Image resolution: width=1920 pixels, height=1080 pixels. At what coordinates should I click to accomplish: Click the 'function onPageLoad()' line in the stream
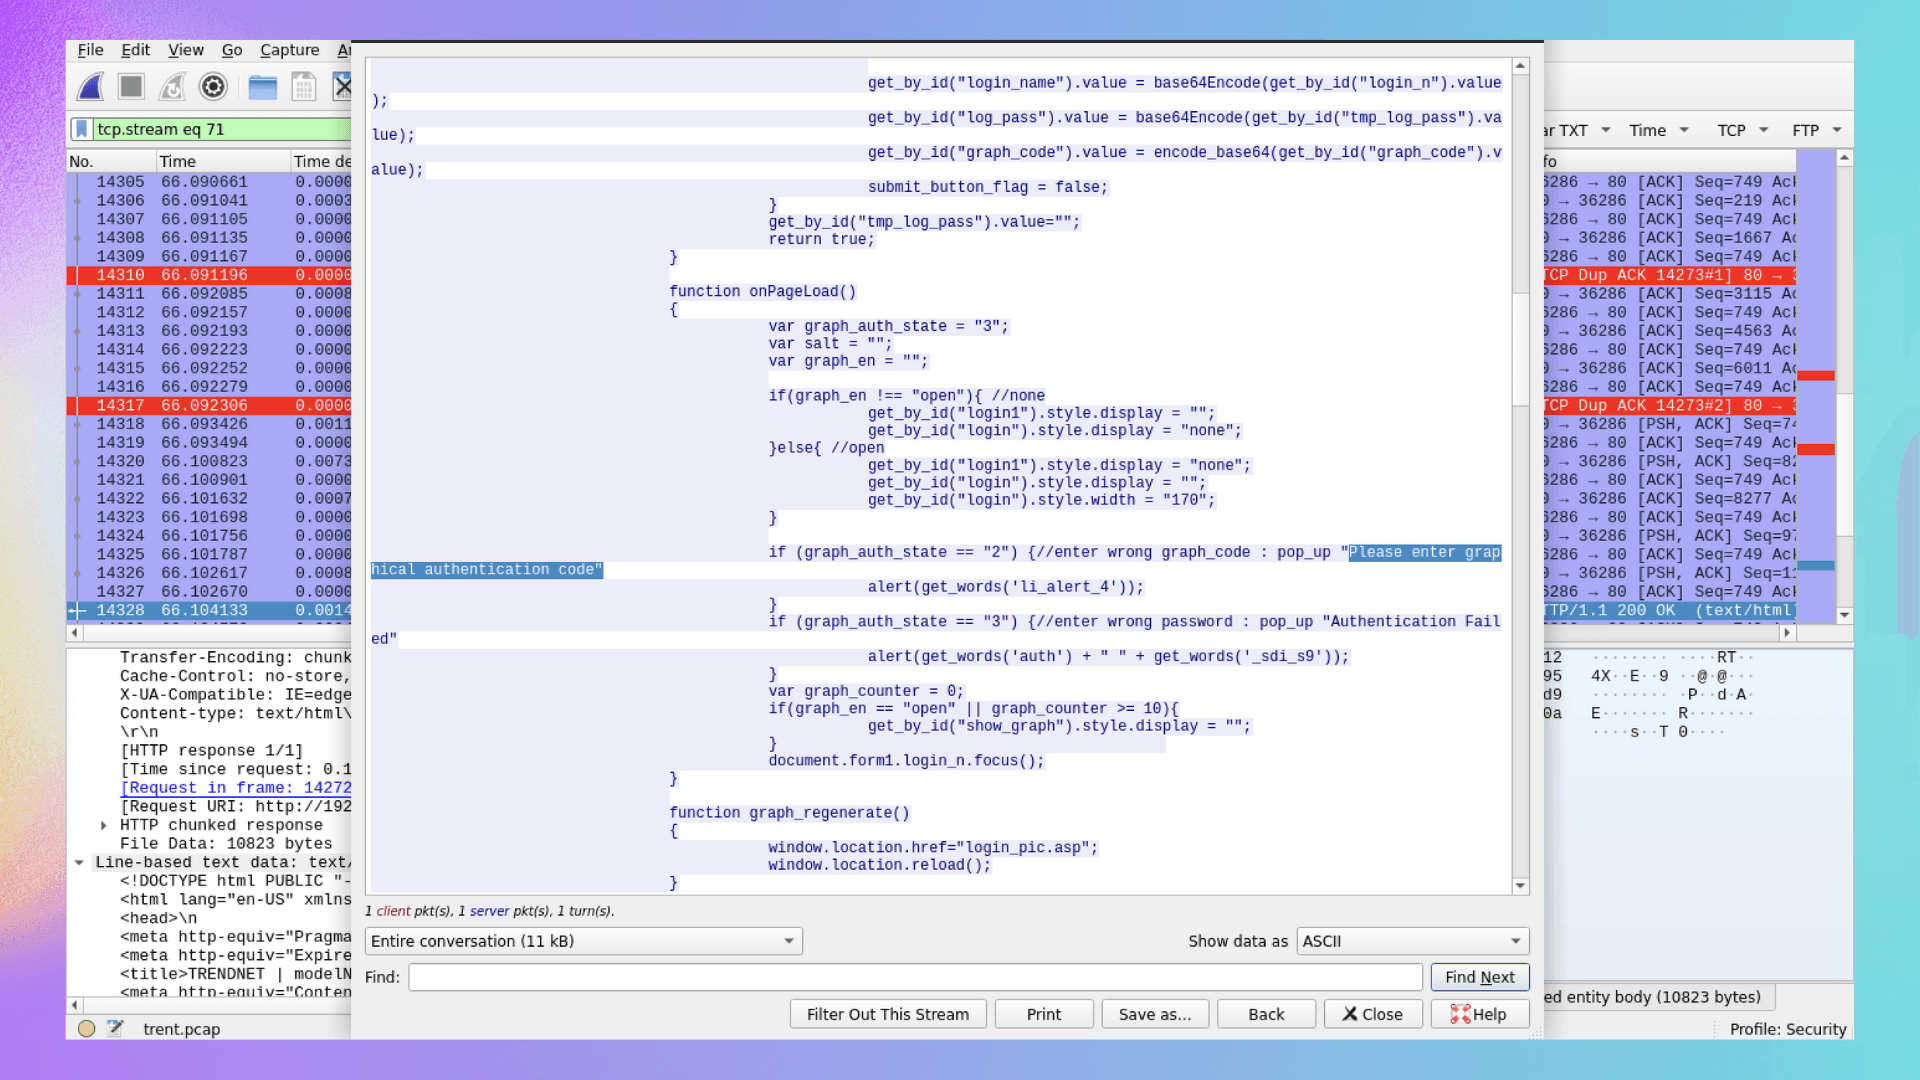tap(763, 291)
